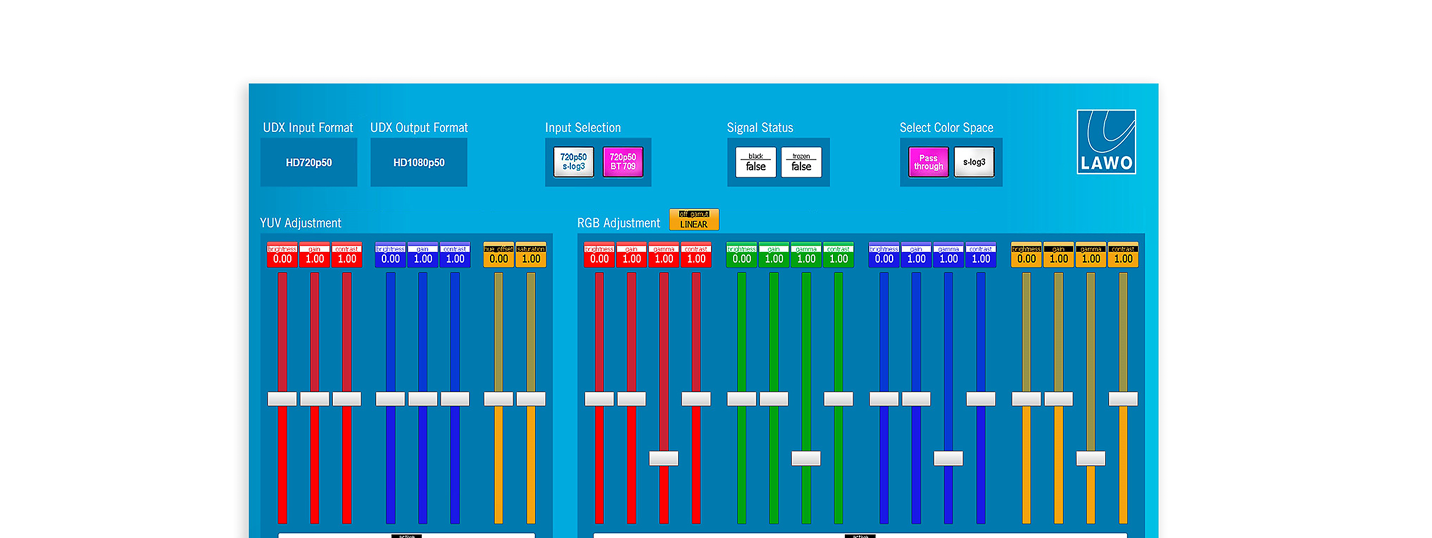This screenshot has width=1432, height=538.
Task: Enable Pass through color space
Action: (927, 162)
